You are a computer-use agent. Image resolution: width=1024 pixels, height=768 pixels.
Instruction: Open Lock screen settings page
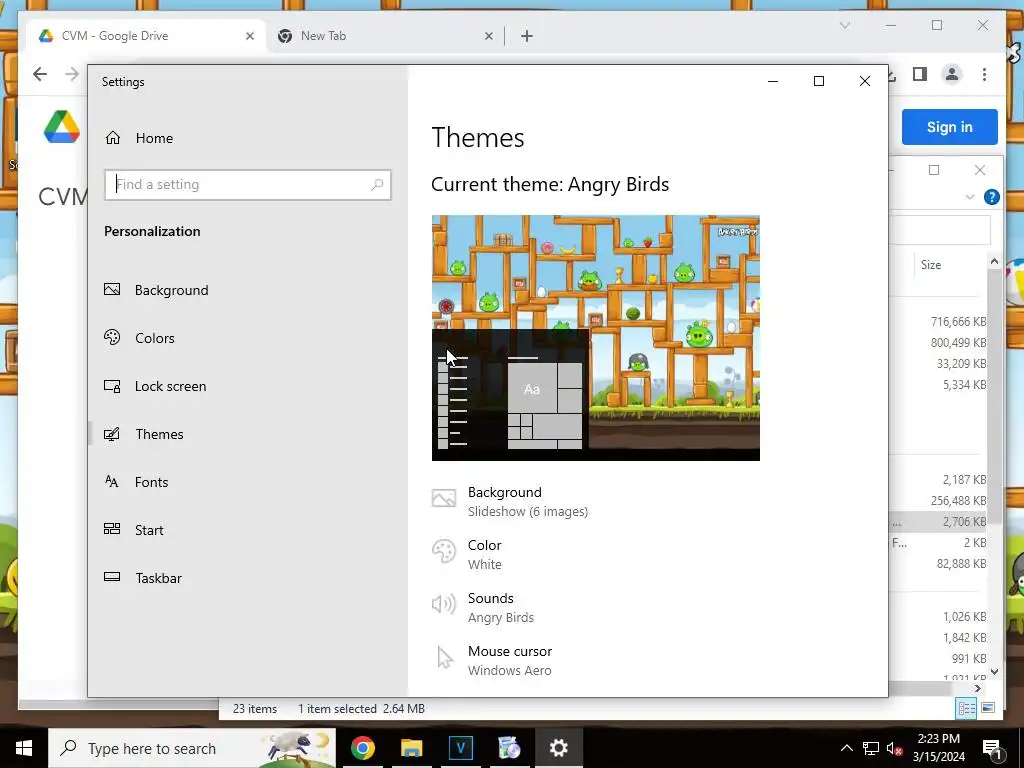pyautogui.click(x=155, y=386)
